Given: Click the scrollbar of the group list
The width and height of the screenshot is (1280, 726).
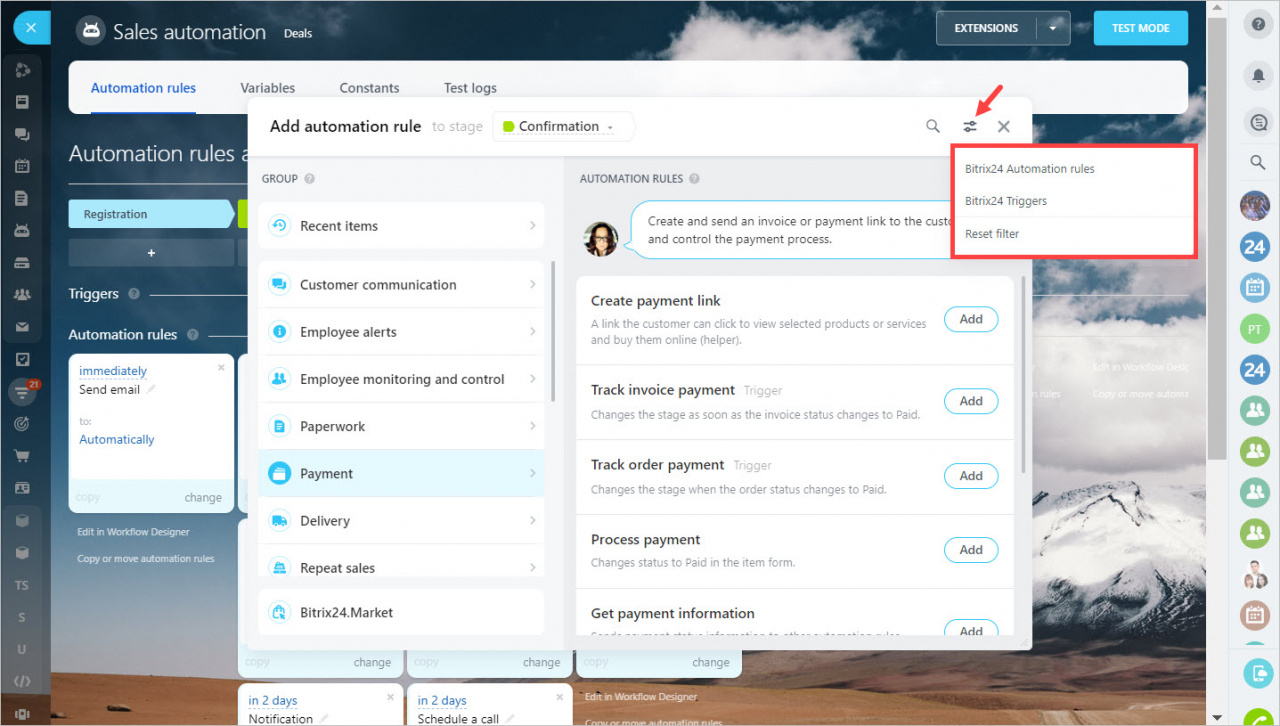Looking at the screenshot, I should pos(553,331).
